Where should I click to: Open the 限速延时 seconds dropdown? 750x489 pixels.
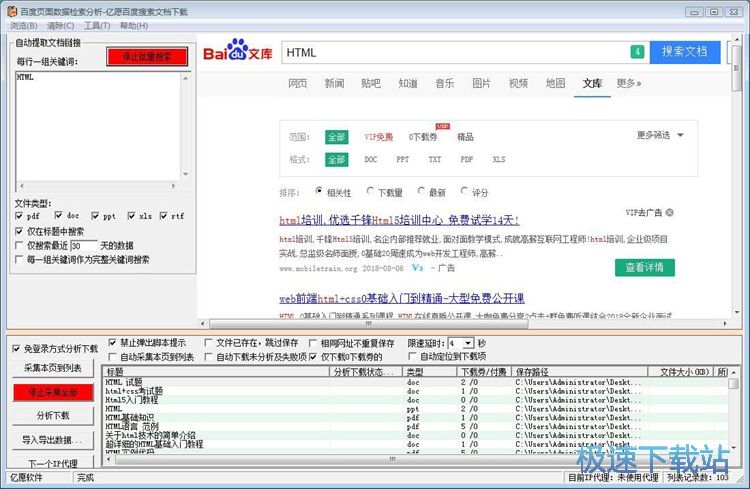tap(468, 343)
